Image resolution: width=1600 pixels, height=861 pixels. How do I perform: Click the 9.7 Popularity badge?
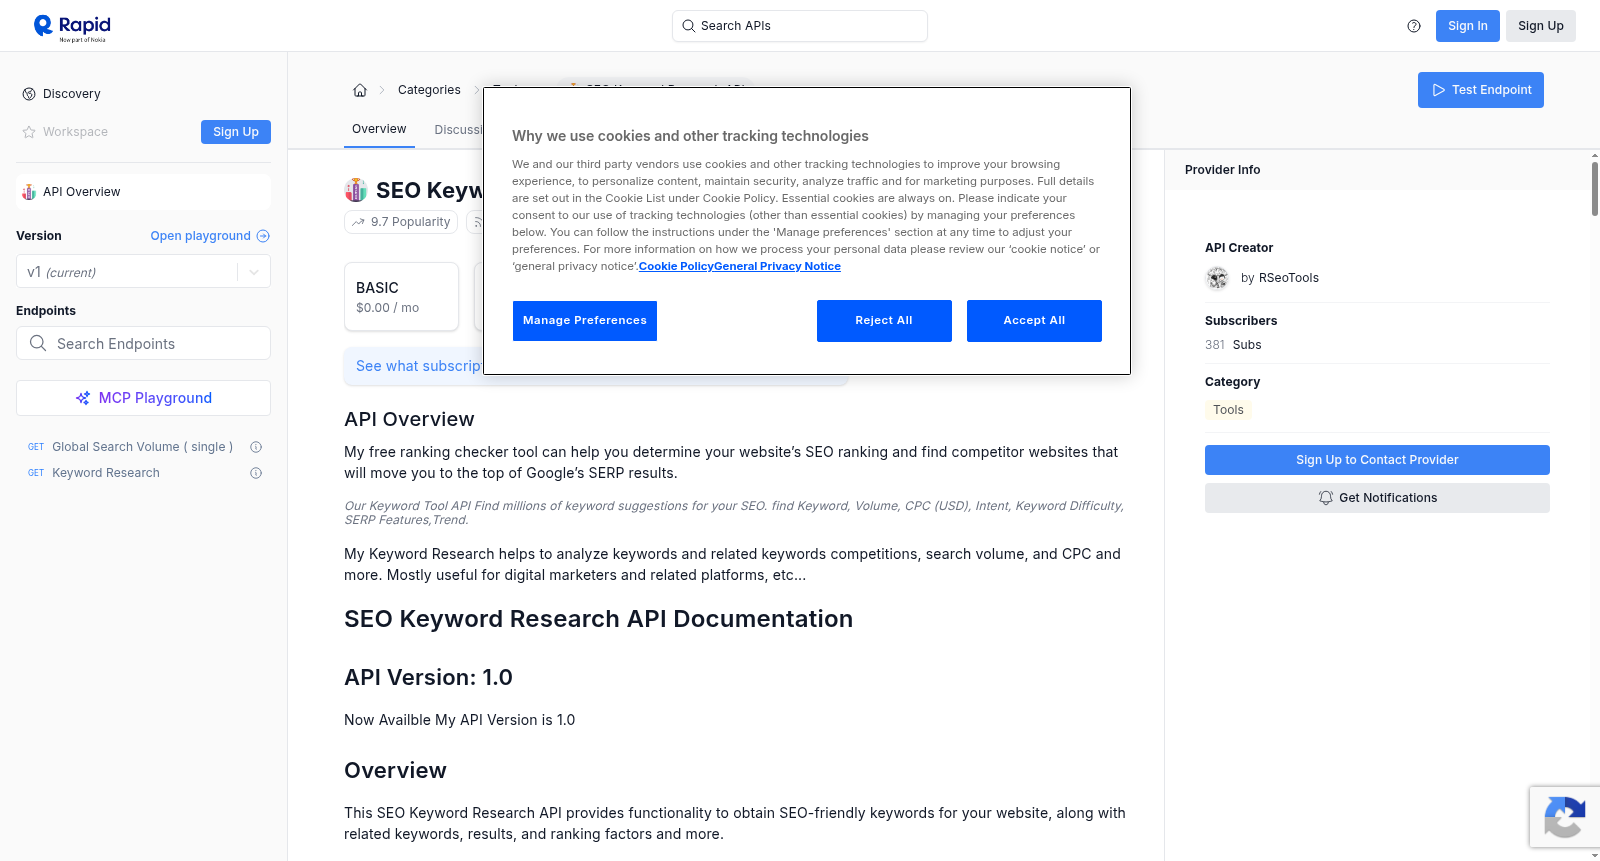click(401, 222)
